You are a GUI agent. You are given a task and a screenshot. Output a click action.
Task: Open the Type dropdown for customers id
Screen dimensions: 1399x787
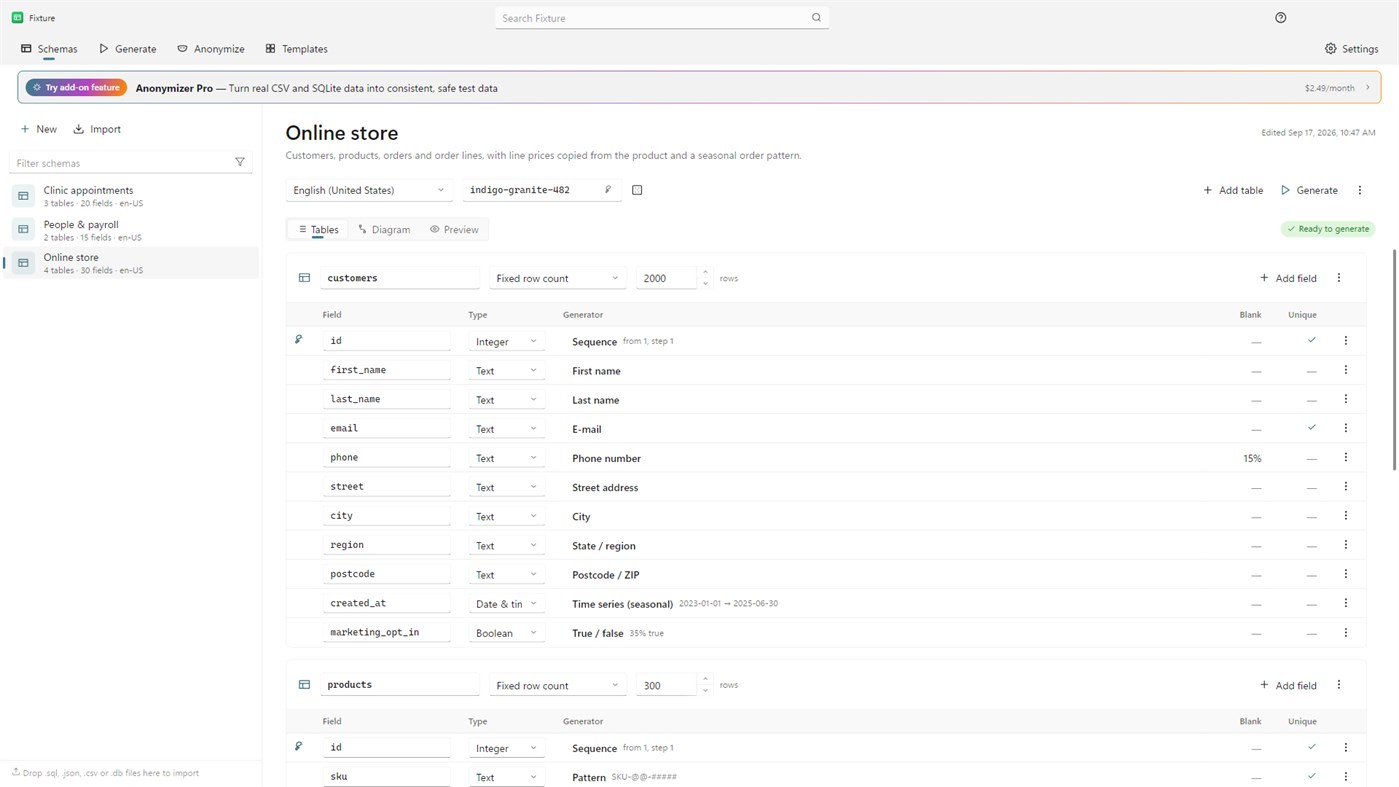tap(506, 341)
